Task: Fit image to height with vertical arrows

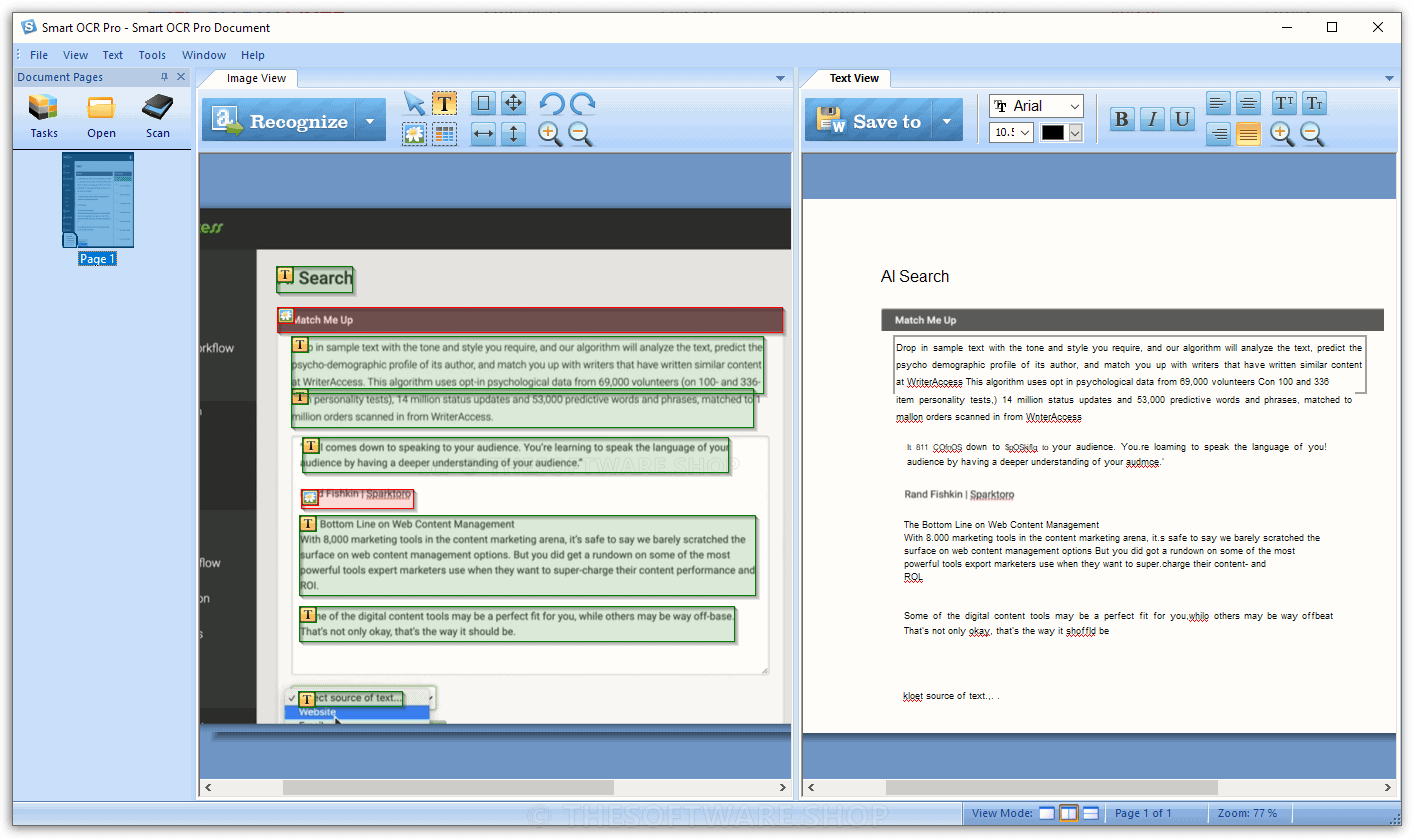Action: (x=513, y=134)
